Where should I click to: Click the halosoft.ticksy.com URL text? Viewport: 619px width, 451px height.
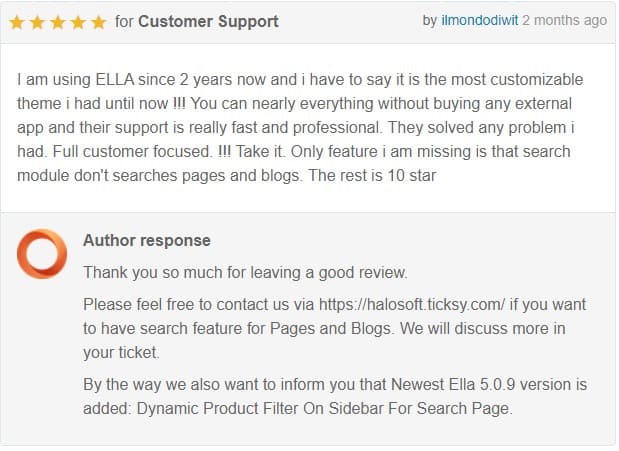[x=412, y=304]
